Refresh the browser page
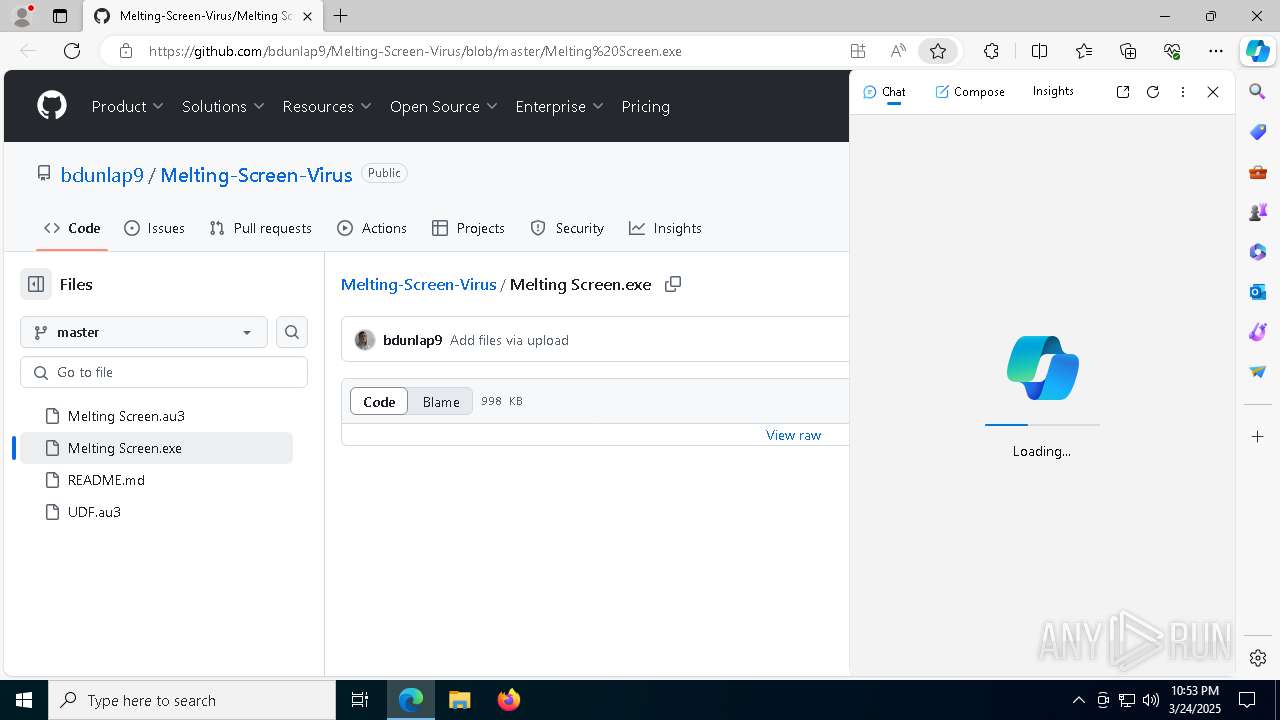The image size is (1280, 720). click(x=72, y=51)
